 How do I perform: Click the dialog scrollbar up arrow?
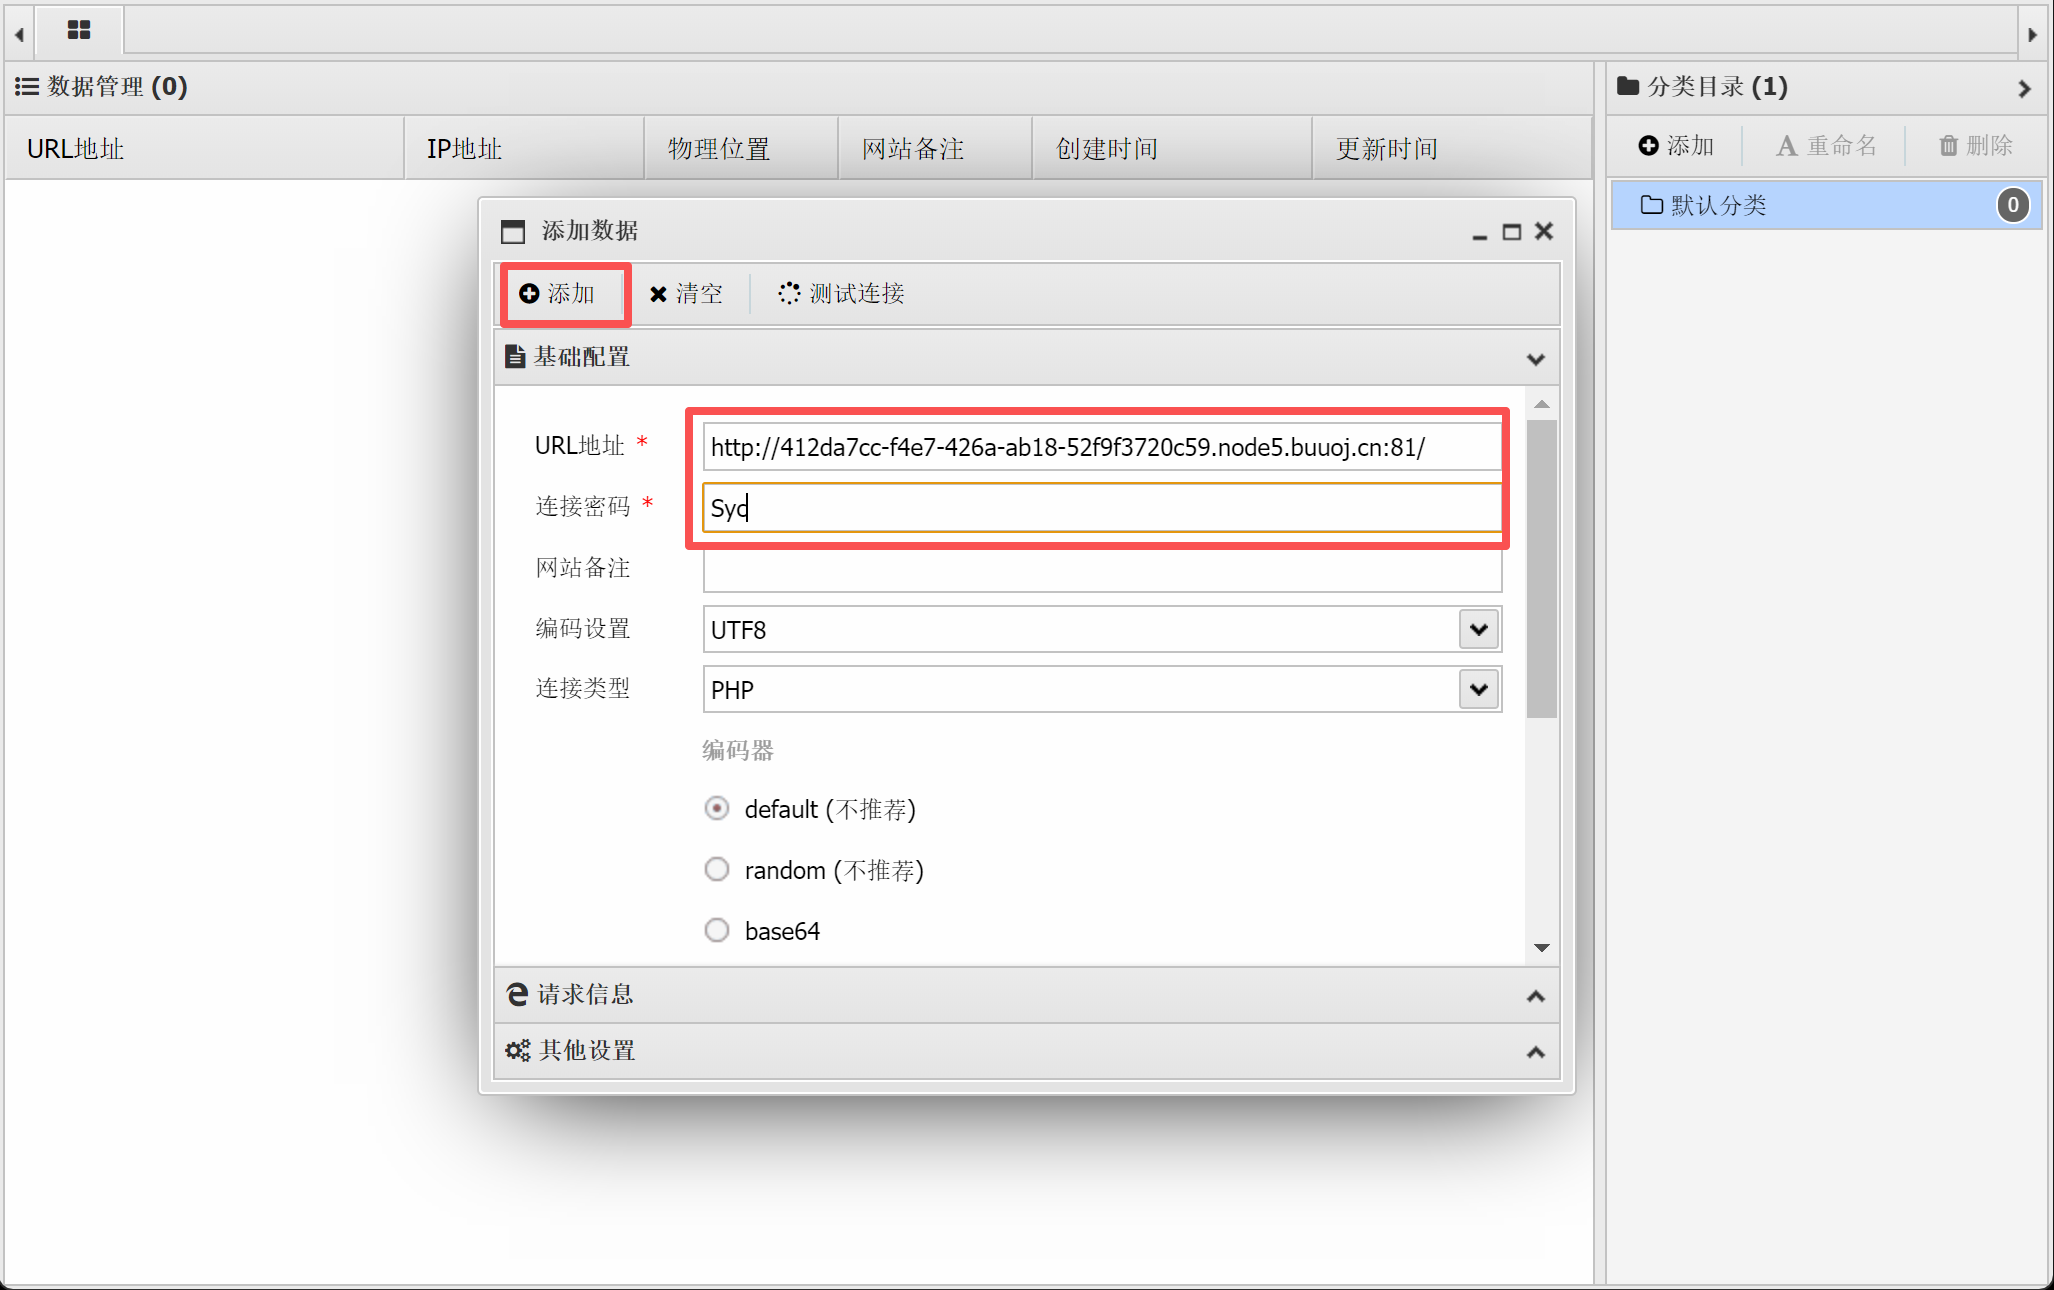tap(1542, 404)
